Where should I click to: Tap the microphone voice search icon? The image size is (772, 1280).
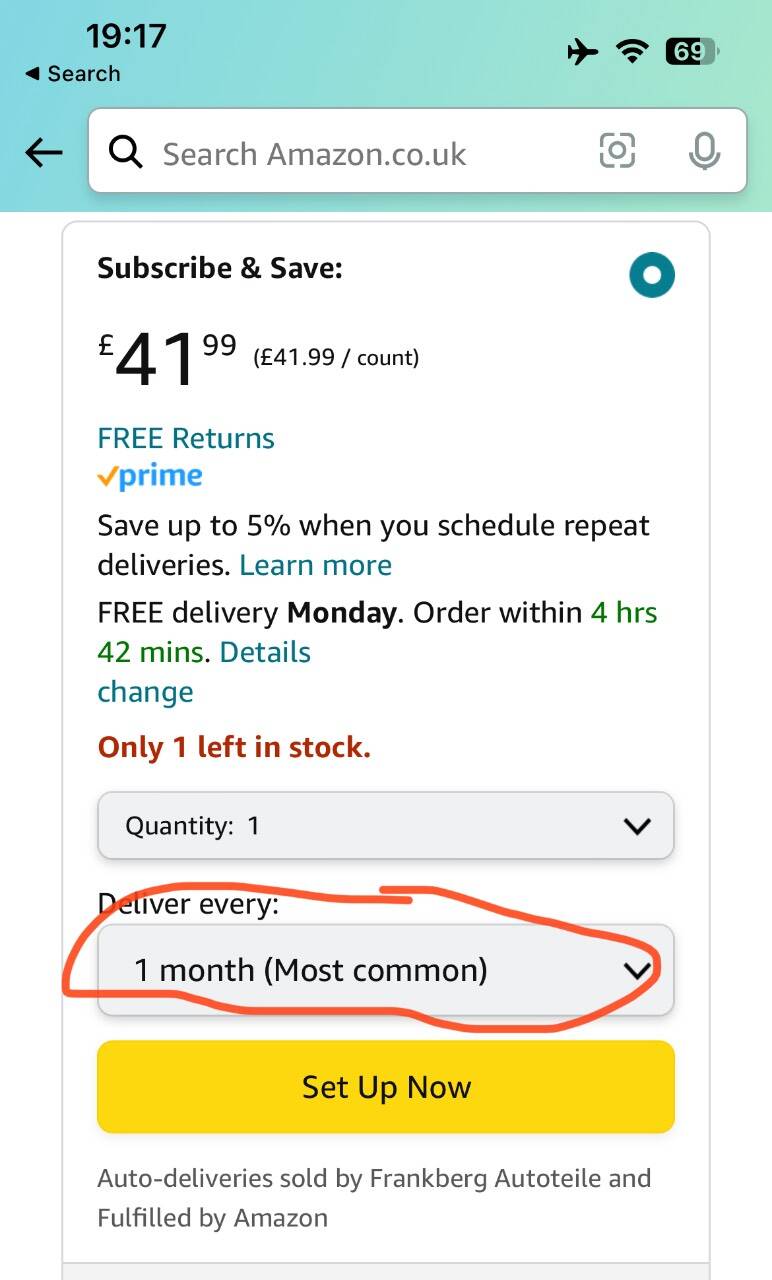click(704, 151)
